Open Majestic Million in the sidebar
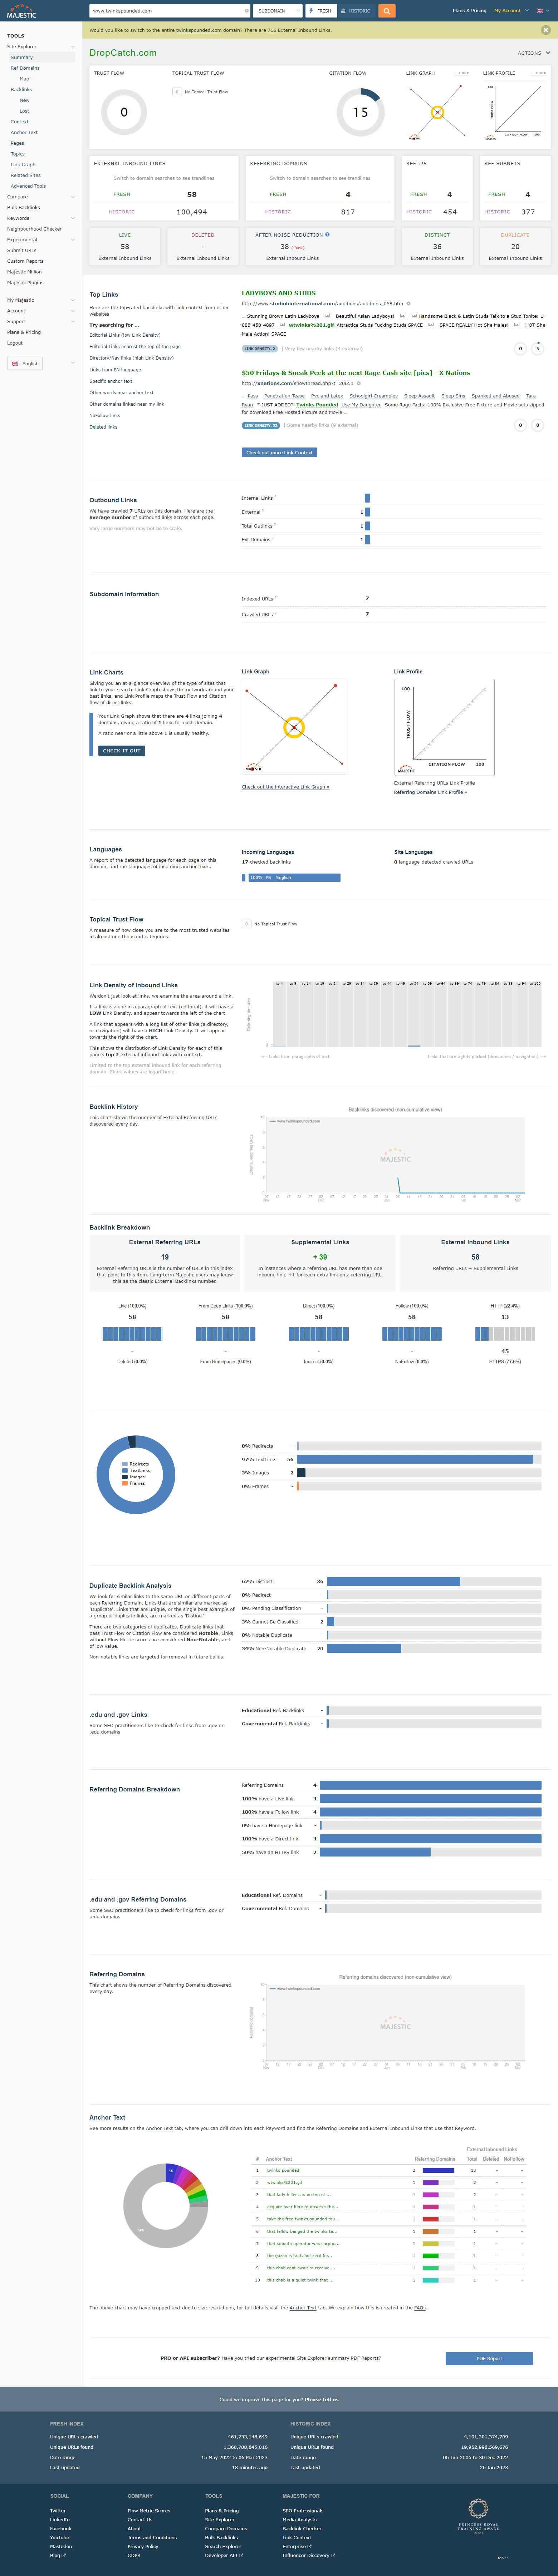 [24, 272]
